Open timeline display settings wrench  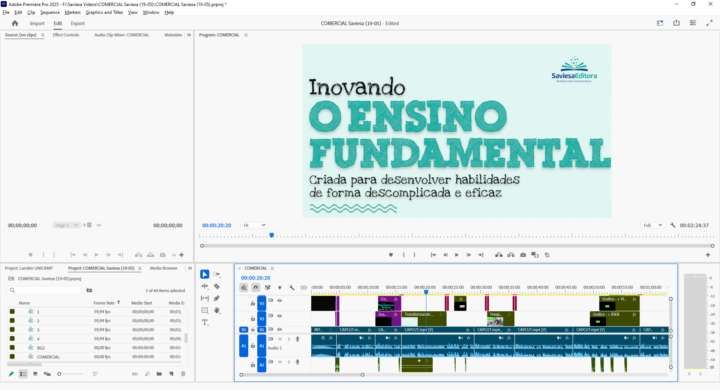(292, 288)
